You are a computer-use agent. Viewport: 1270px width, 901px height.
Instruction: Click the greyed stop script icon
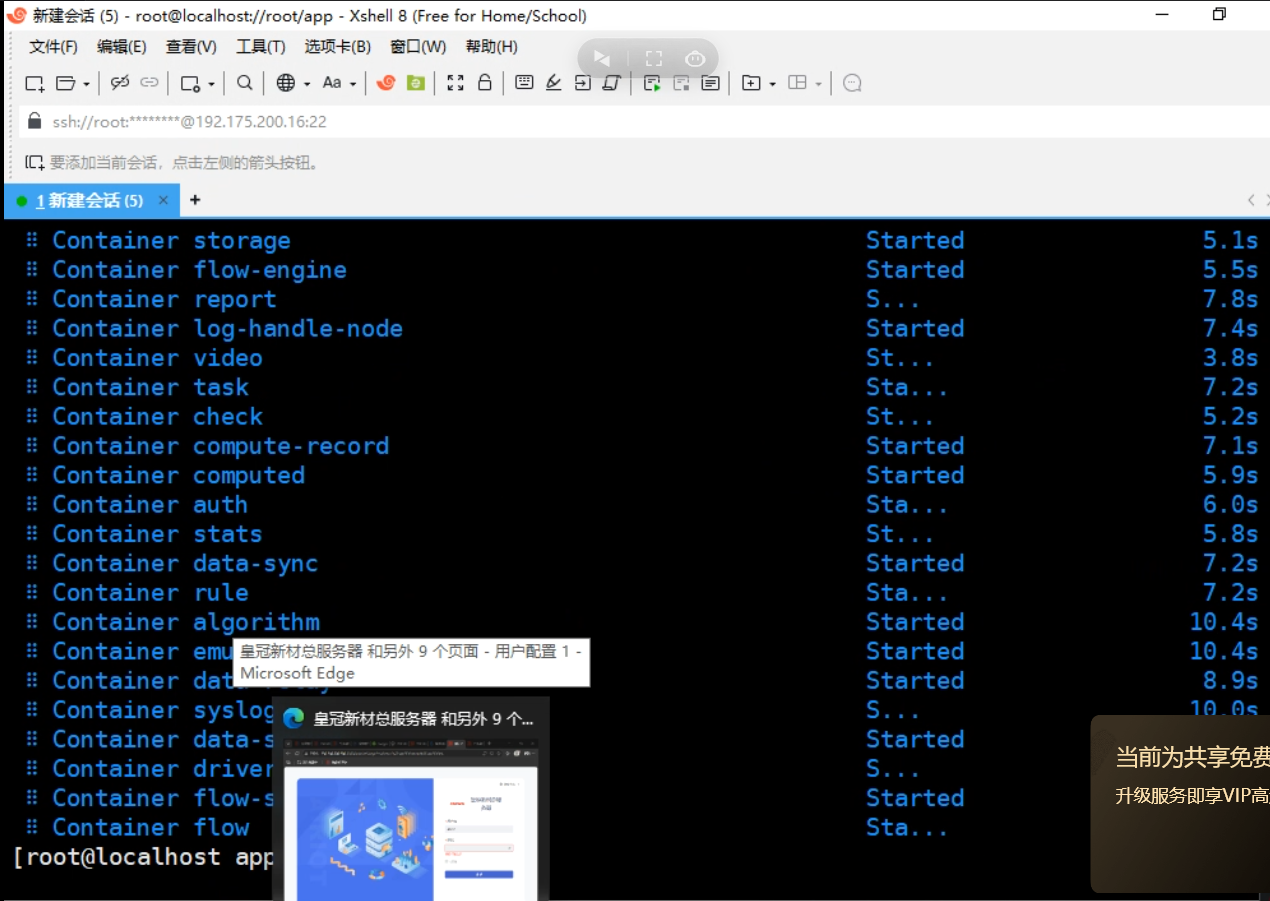click(681, 83)
